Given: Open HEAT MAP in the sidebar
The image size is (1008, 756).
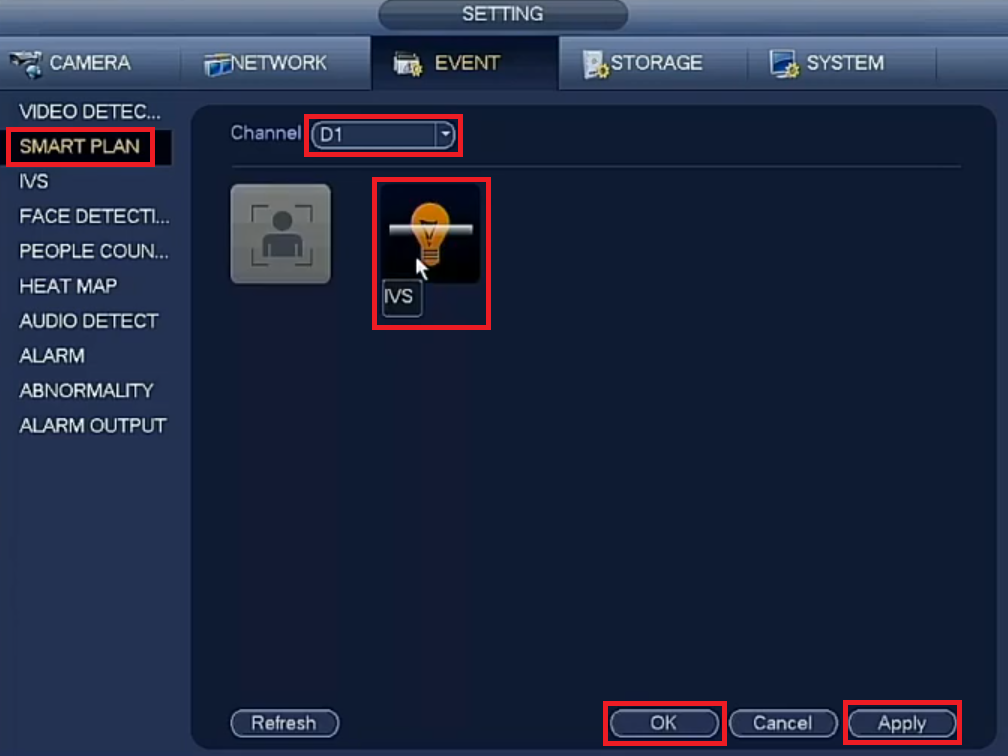Looking at the screenshot, I should pos(68,286).
